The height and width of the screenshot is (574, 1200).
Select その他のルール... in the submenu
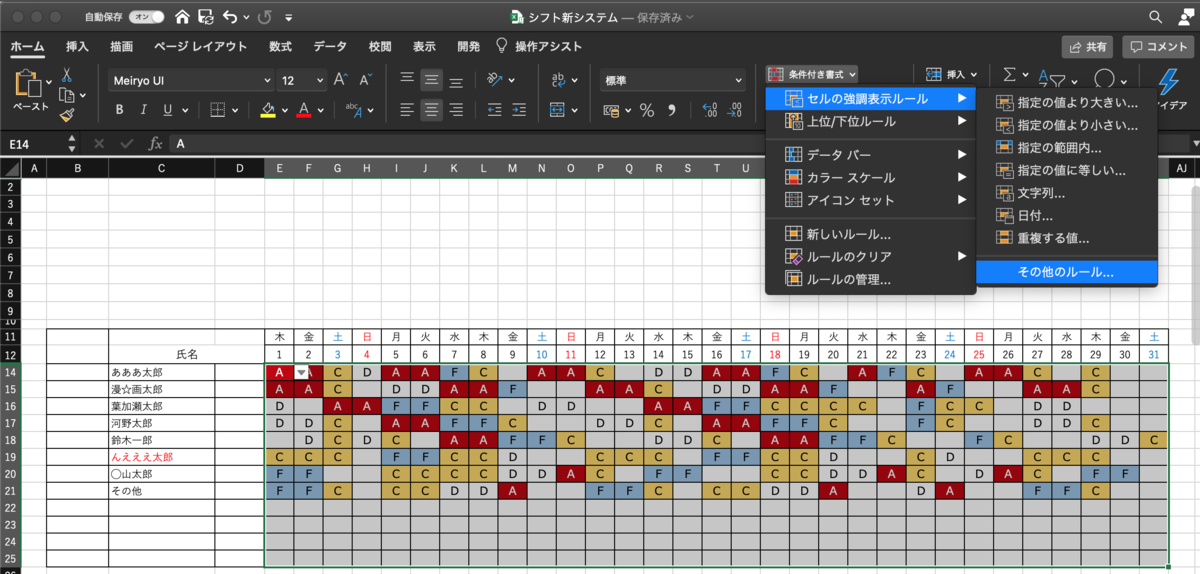pyautogui.click(x=1066, y=272)
